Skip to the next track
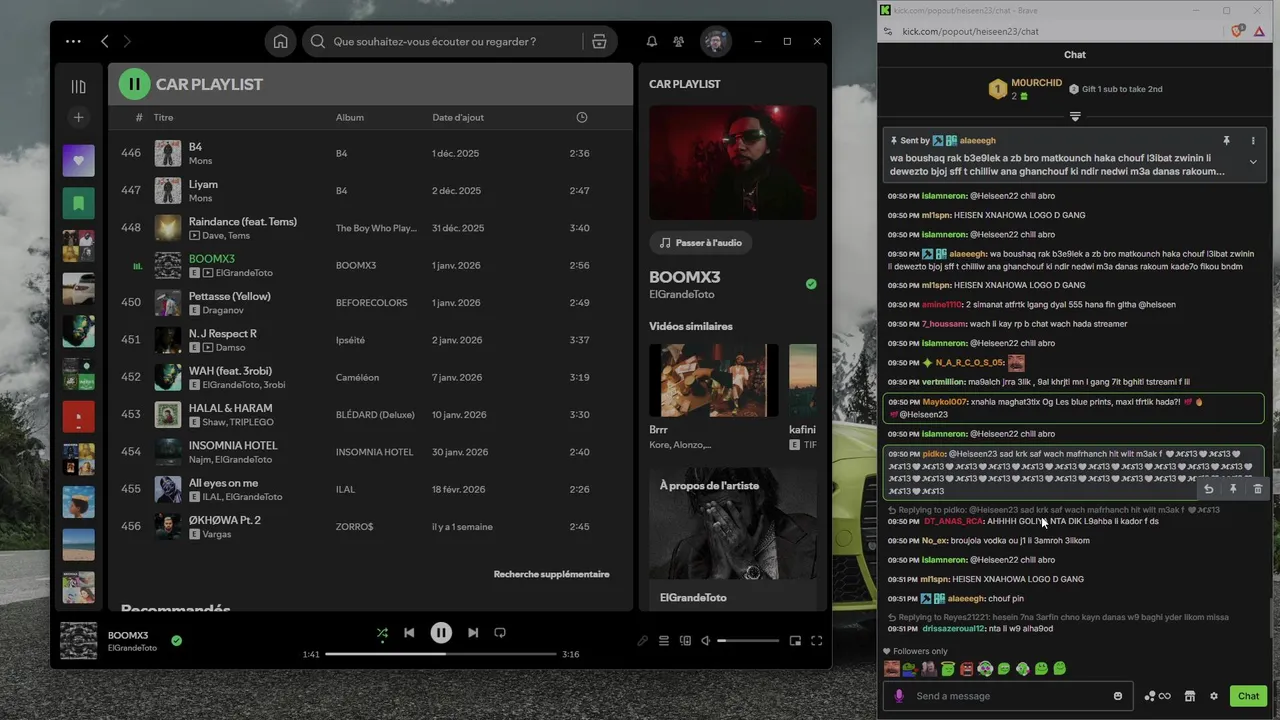This screenshot has height=720, width=1280. pyautogui.click(x=473, y=633)
